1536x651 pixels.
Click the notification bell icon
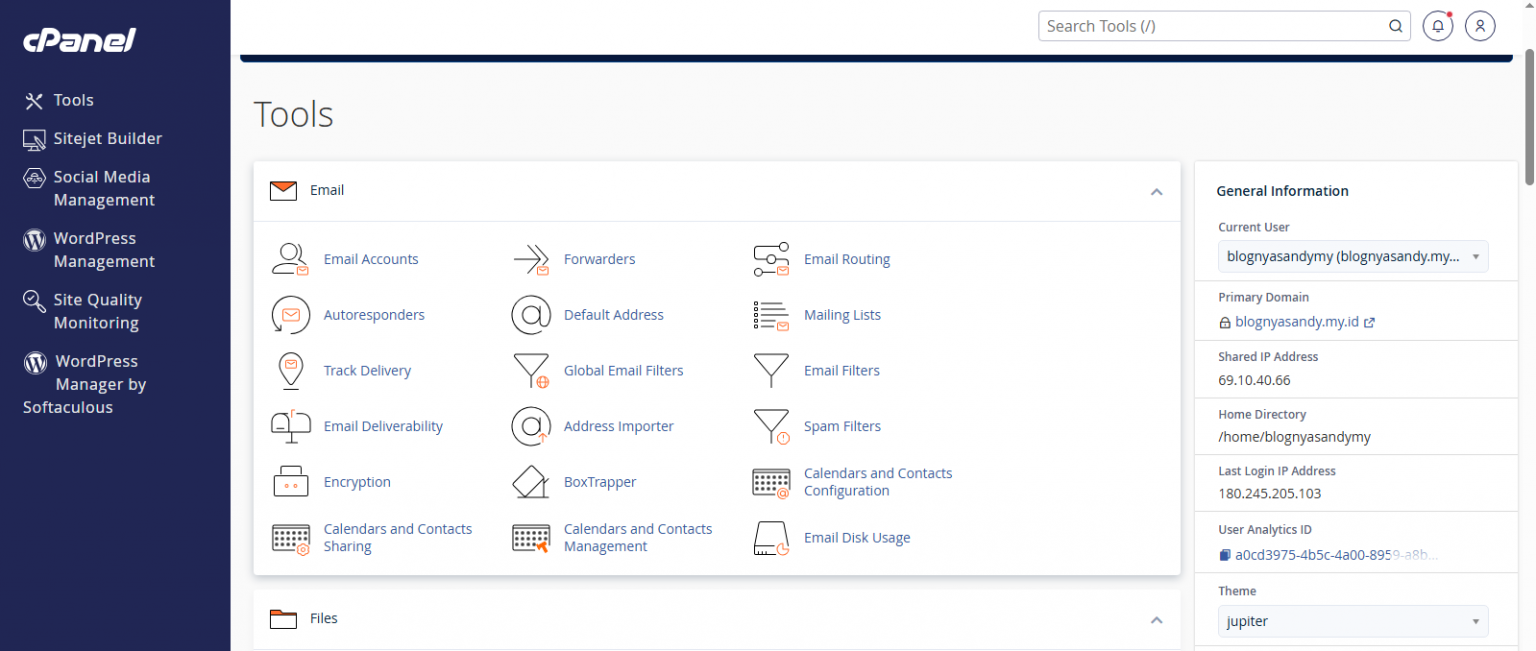pyautogui.click(x=1437, y=25)
